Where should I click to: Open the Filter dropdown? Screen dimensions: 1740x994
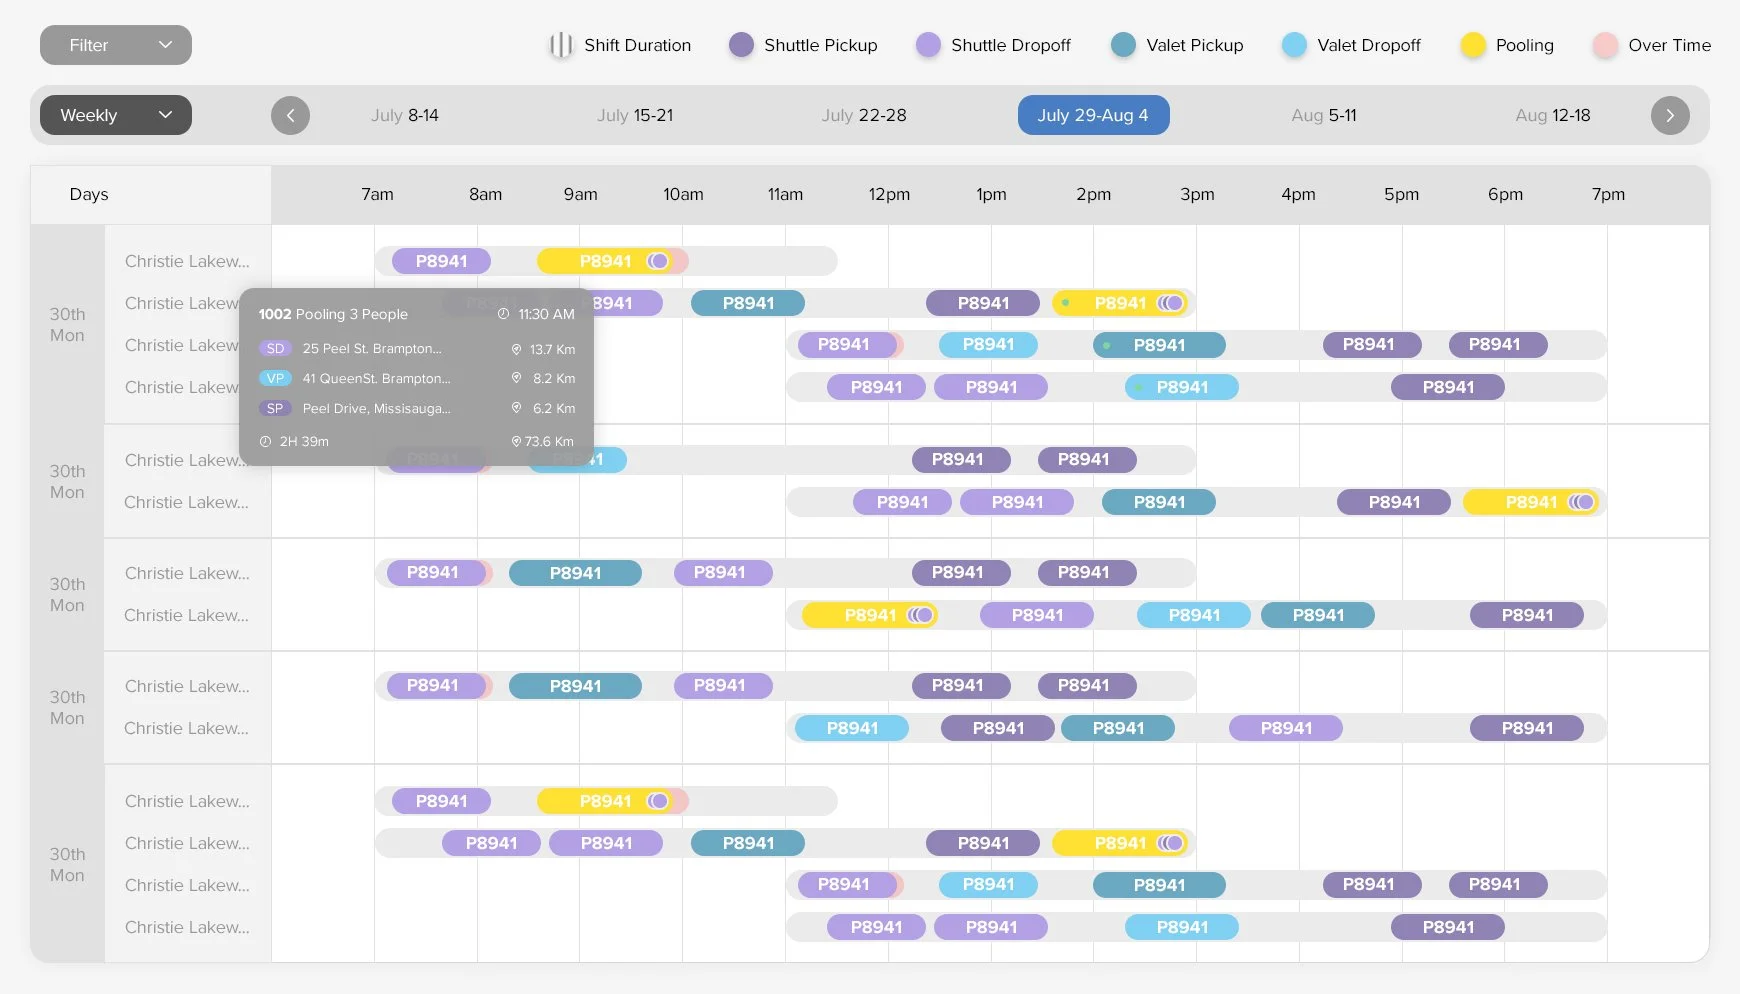pyautogui.click(x=116, y=45)
